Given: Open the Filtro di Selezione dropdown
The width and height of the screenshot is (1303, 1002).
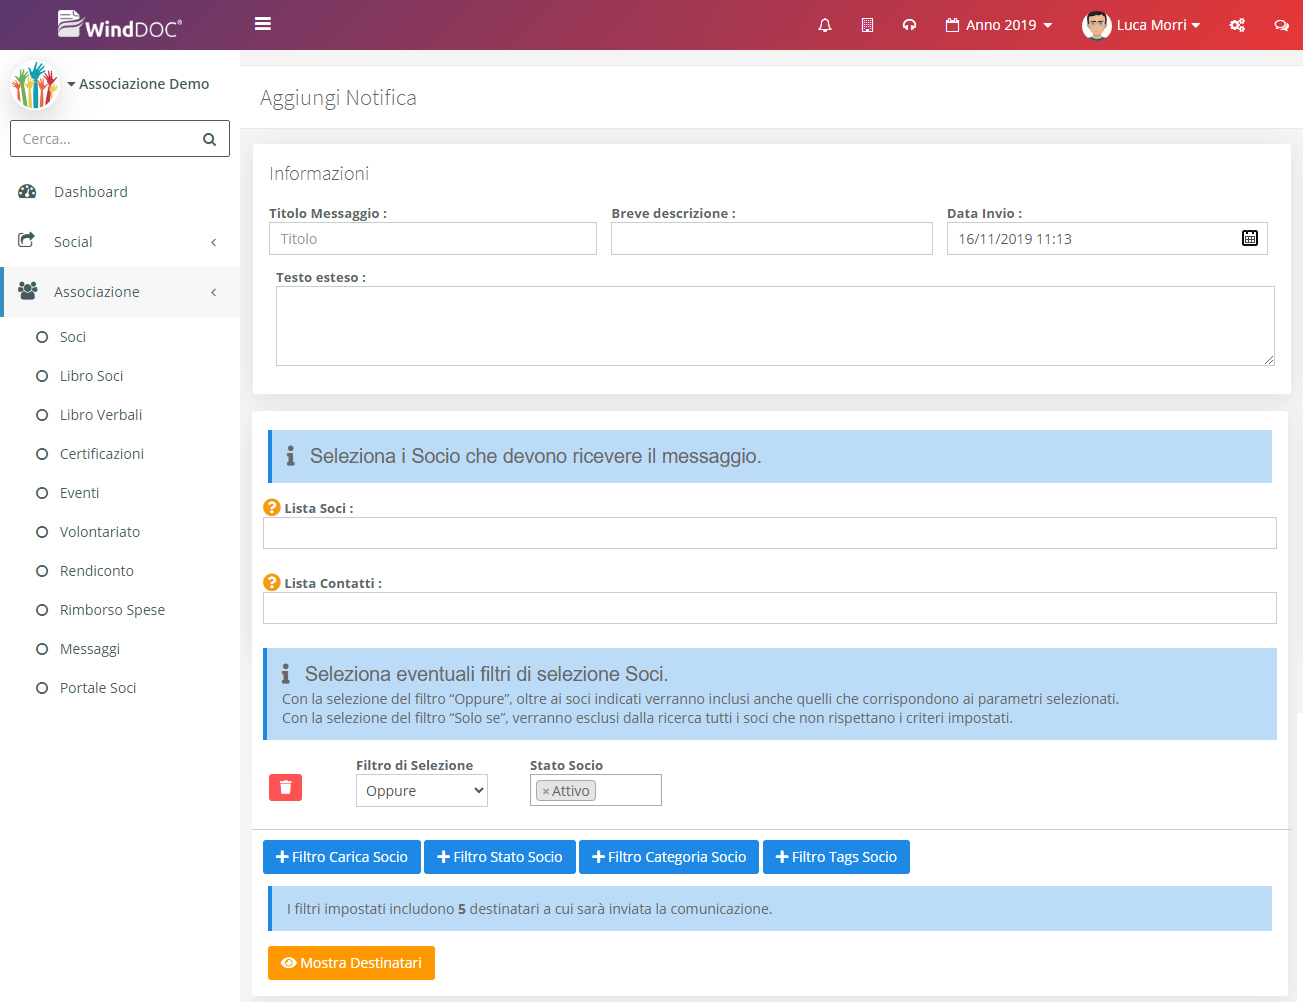Looking at the screenshot, I should click(421, 790).
